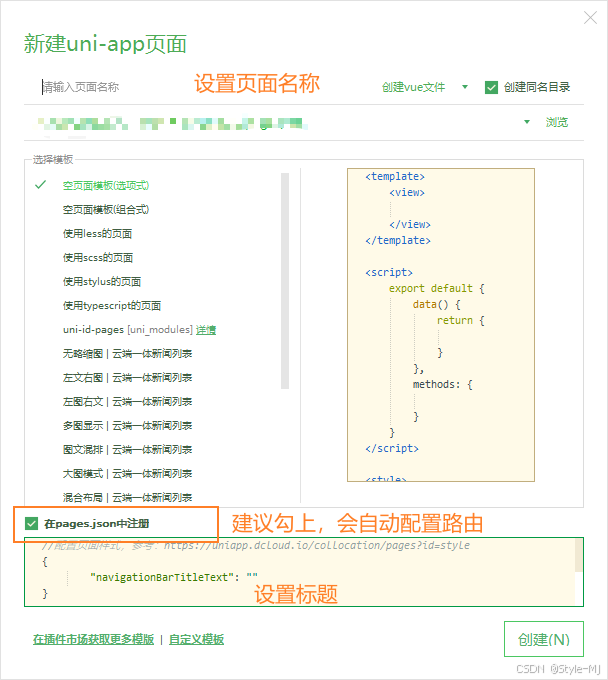Open 自定义模板 link
This screenshot has height=680, width=608.
(x=196, y=640)
